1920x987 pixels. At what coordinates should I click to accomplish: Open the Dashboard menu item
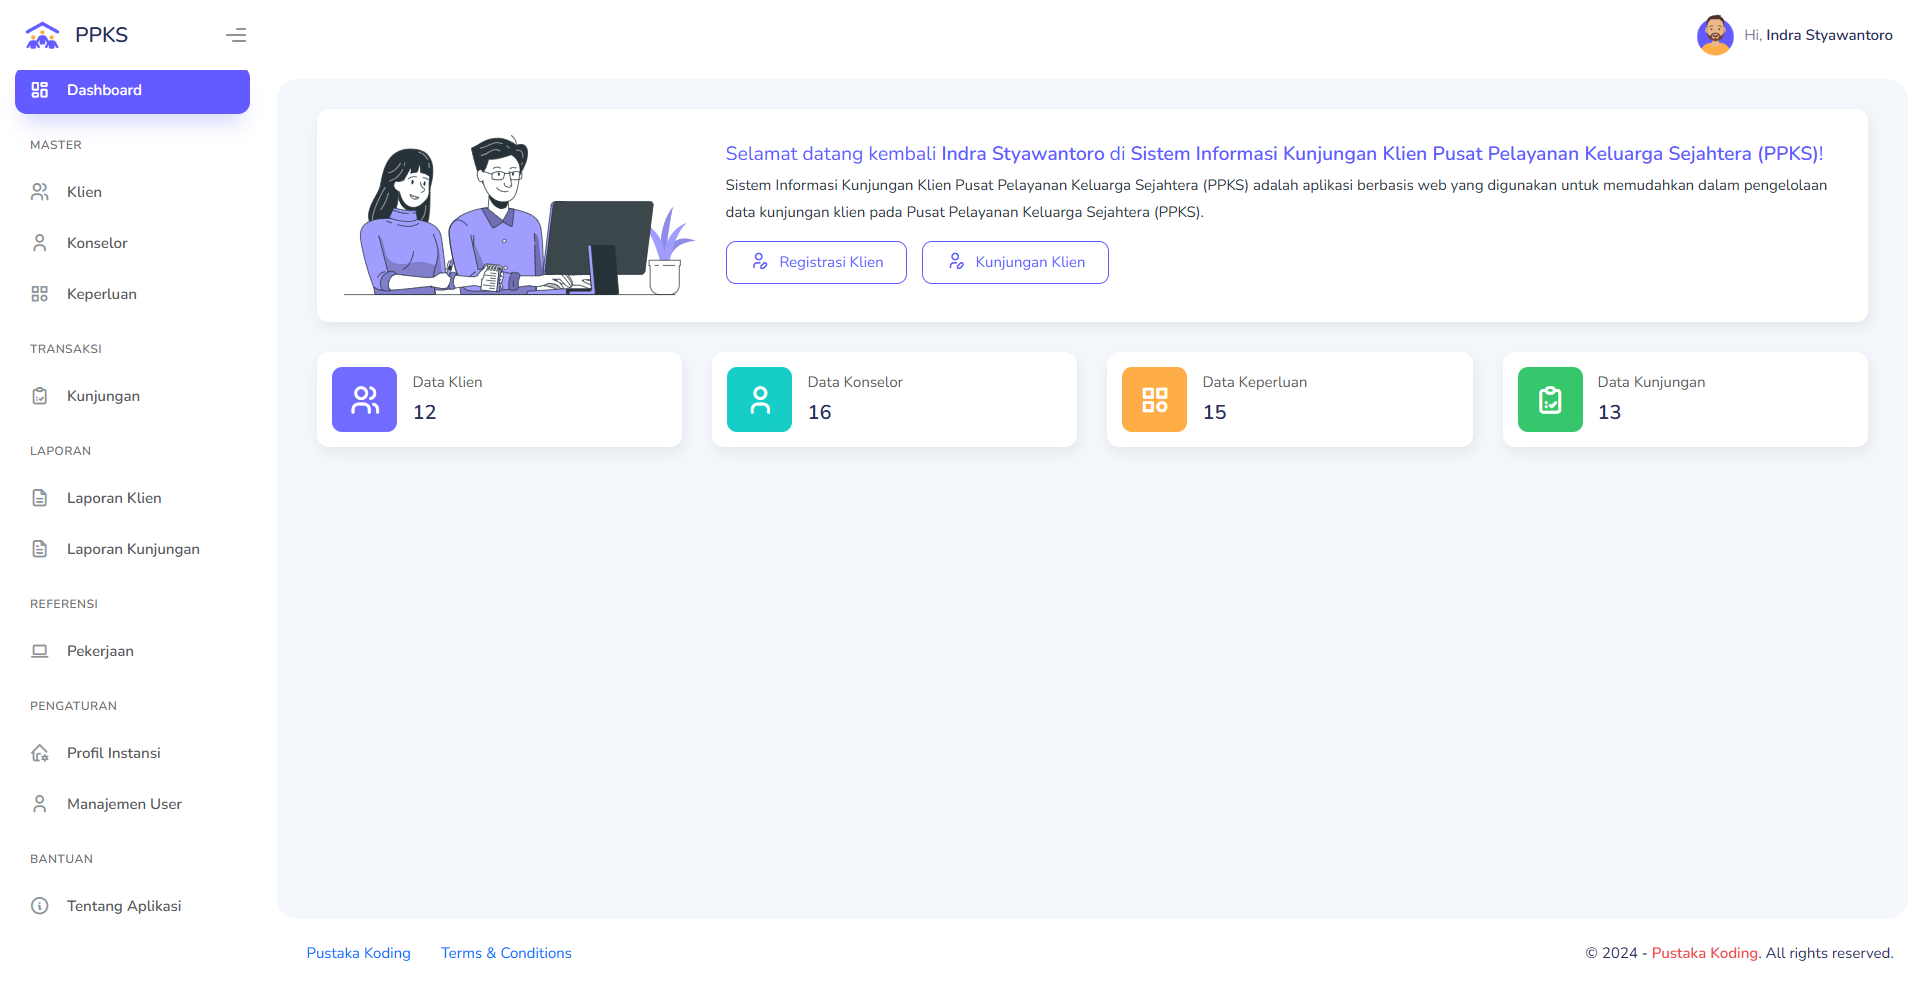pos(132,91)
